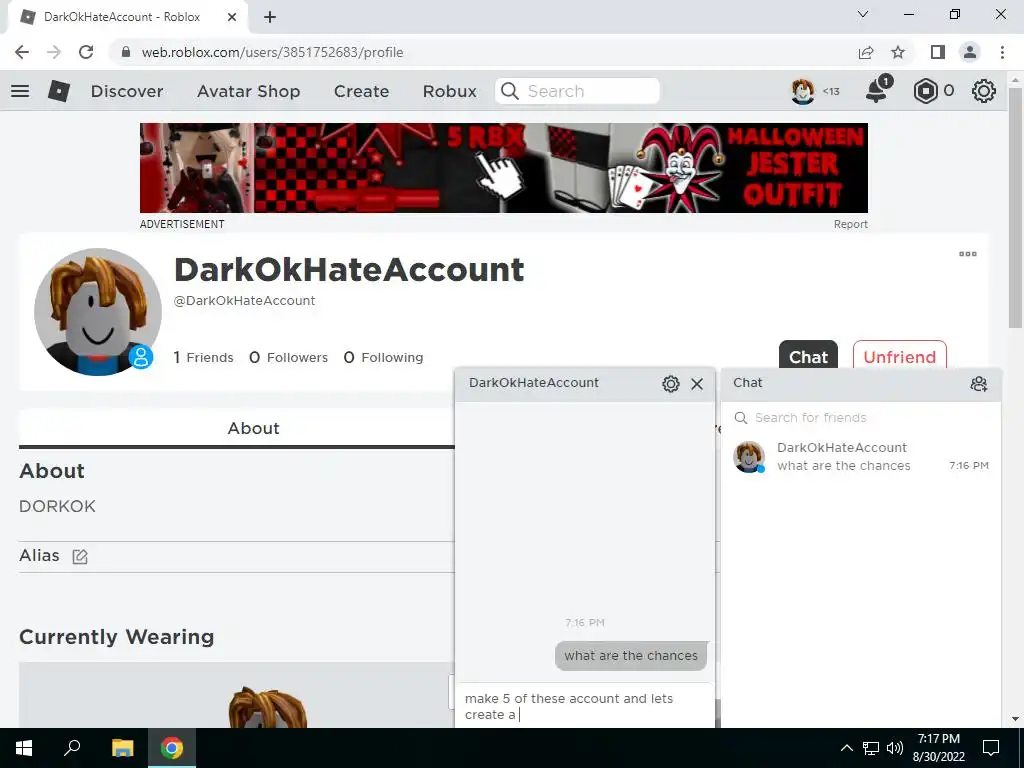1024x768 pixels.
Task: Open the Windows action center
Action: click(x=991, y=748)
